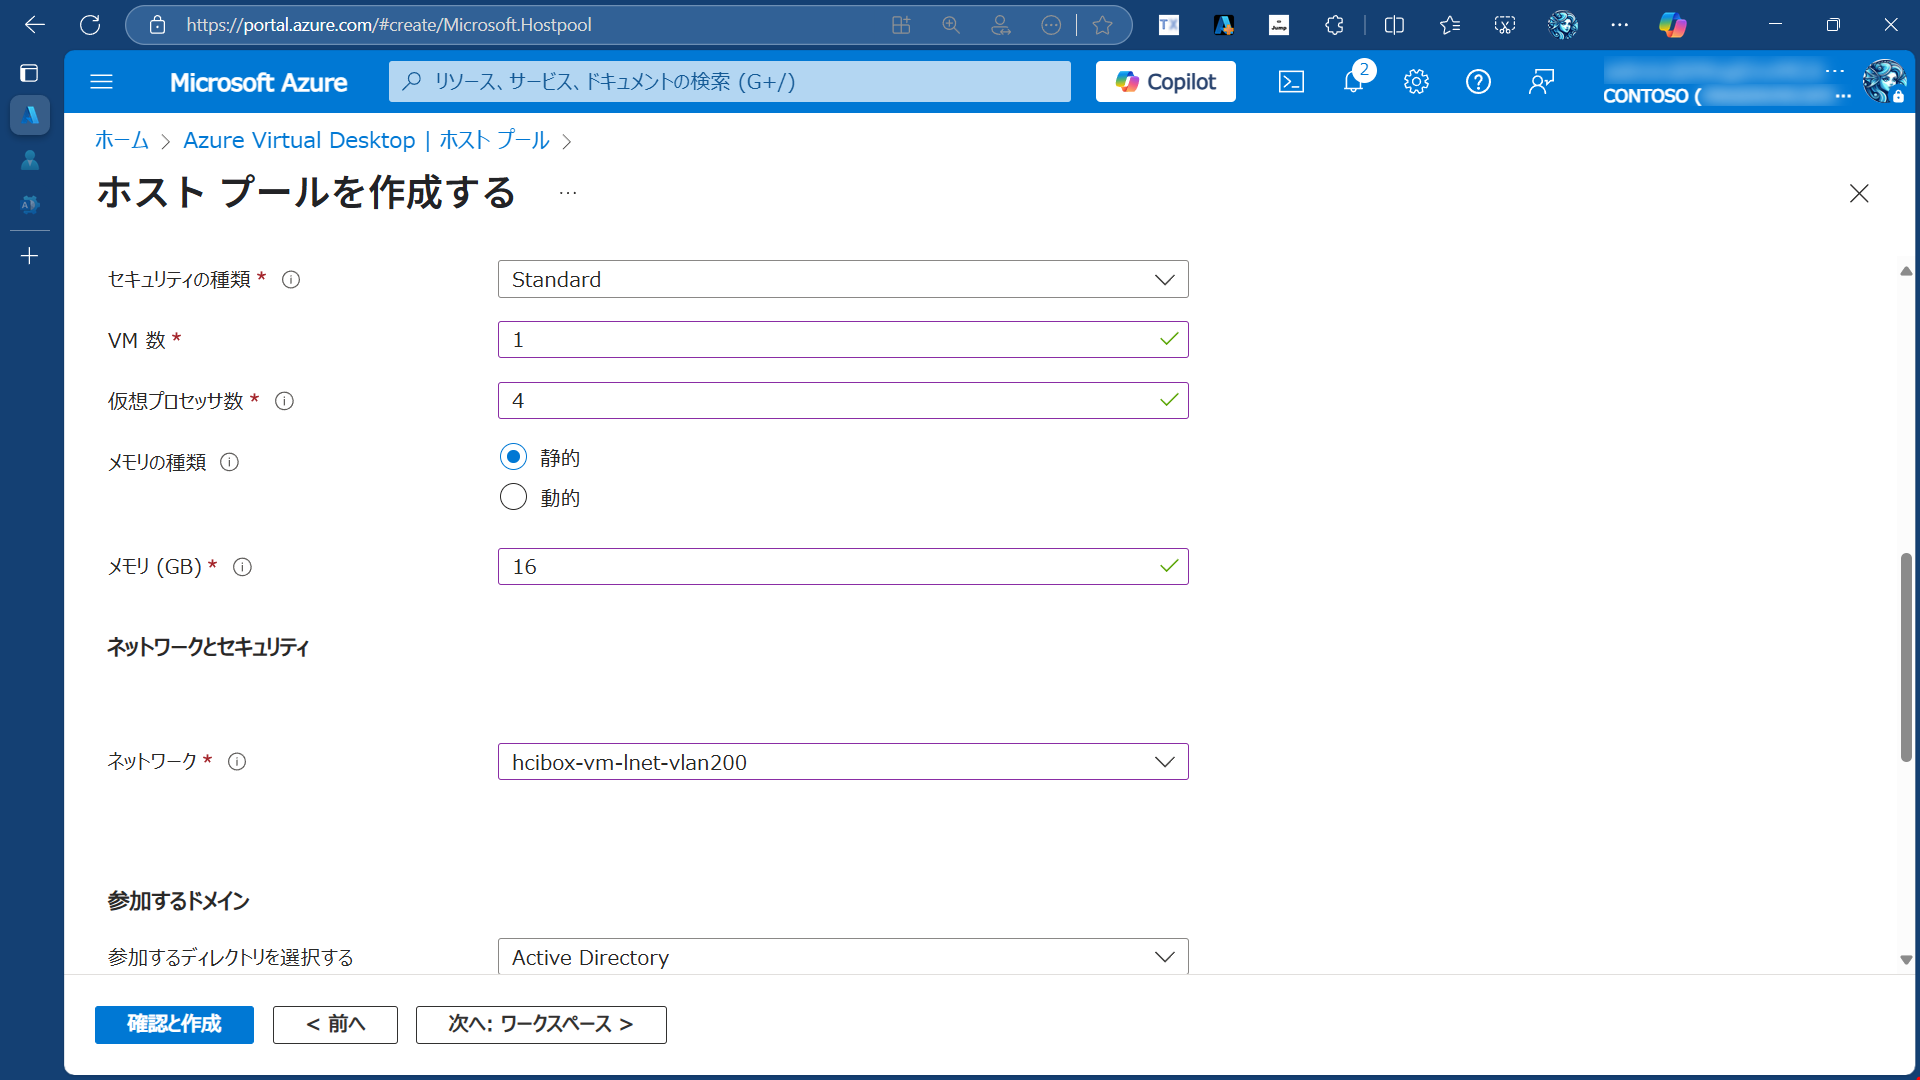Open Azure Virtual Desktop ホスト プール breadcrumb

[366, 141]
